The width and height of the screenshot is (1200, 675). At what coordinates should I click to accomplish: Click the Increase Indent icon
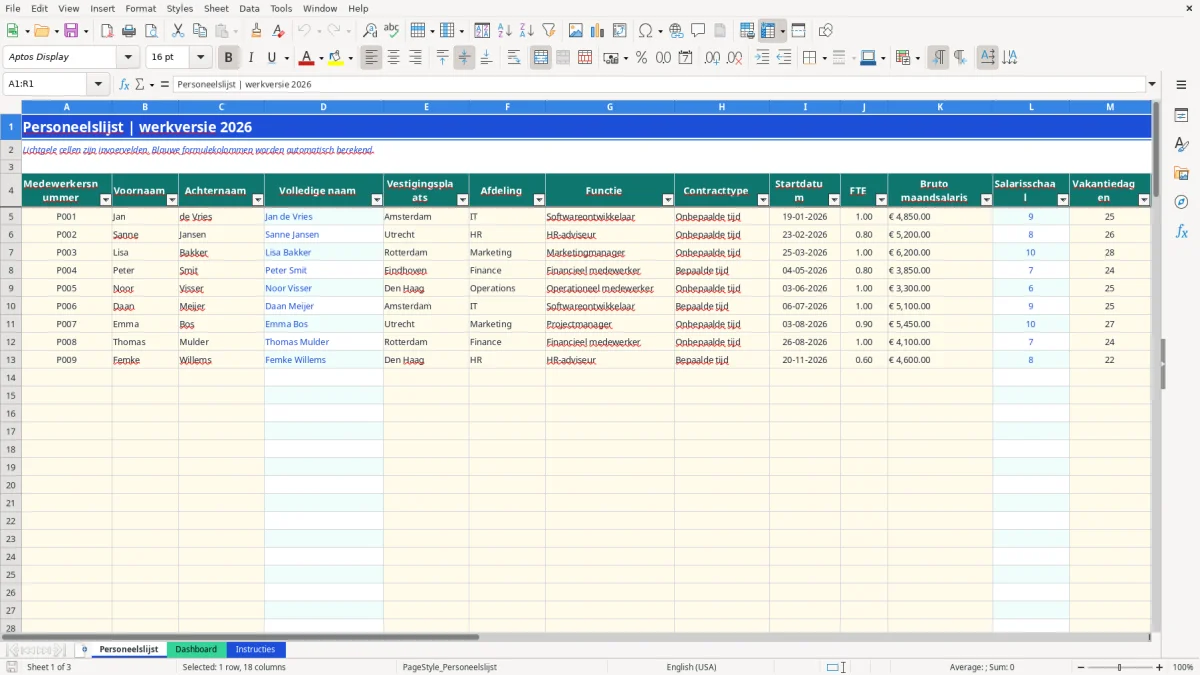pyautogui.click(x=762, y=58)
